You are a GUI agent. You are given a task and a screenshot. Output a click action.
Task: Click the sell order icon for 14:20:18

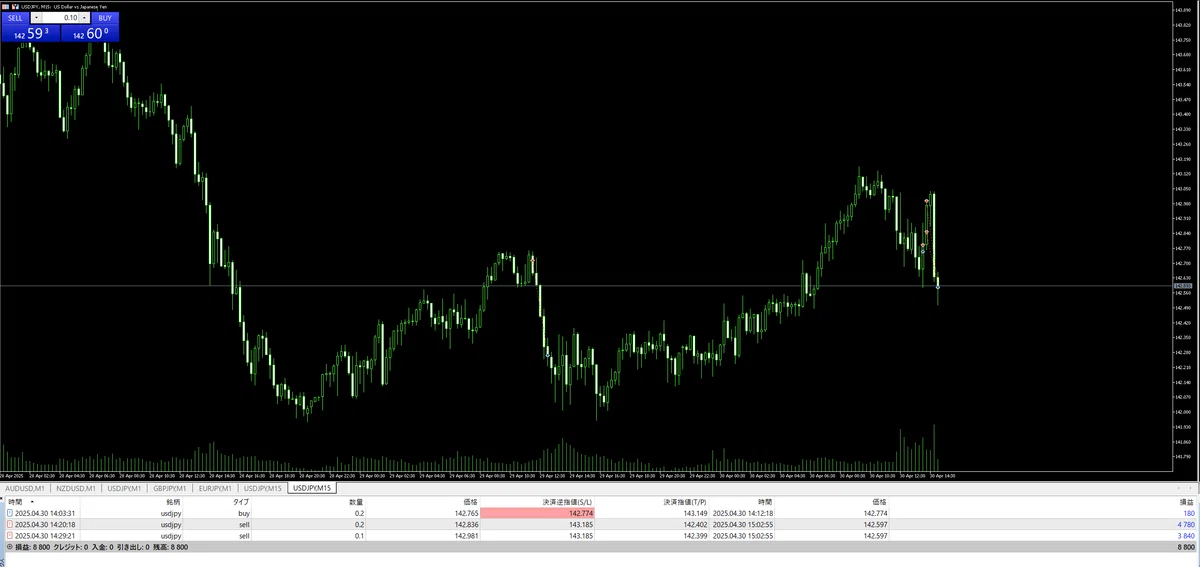[10, 524]
